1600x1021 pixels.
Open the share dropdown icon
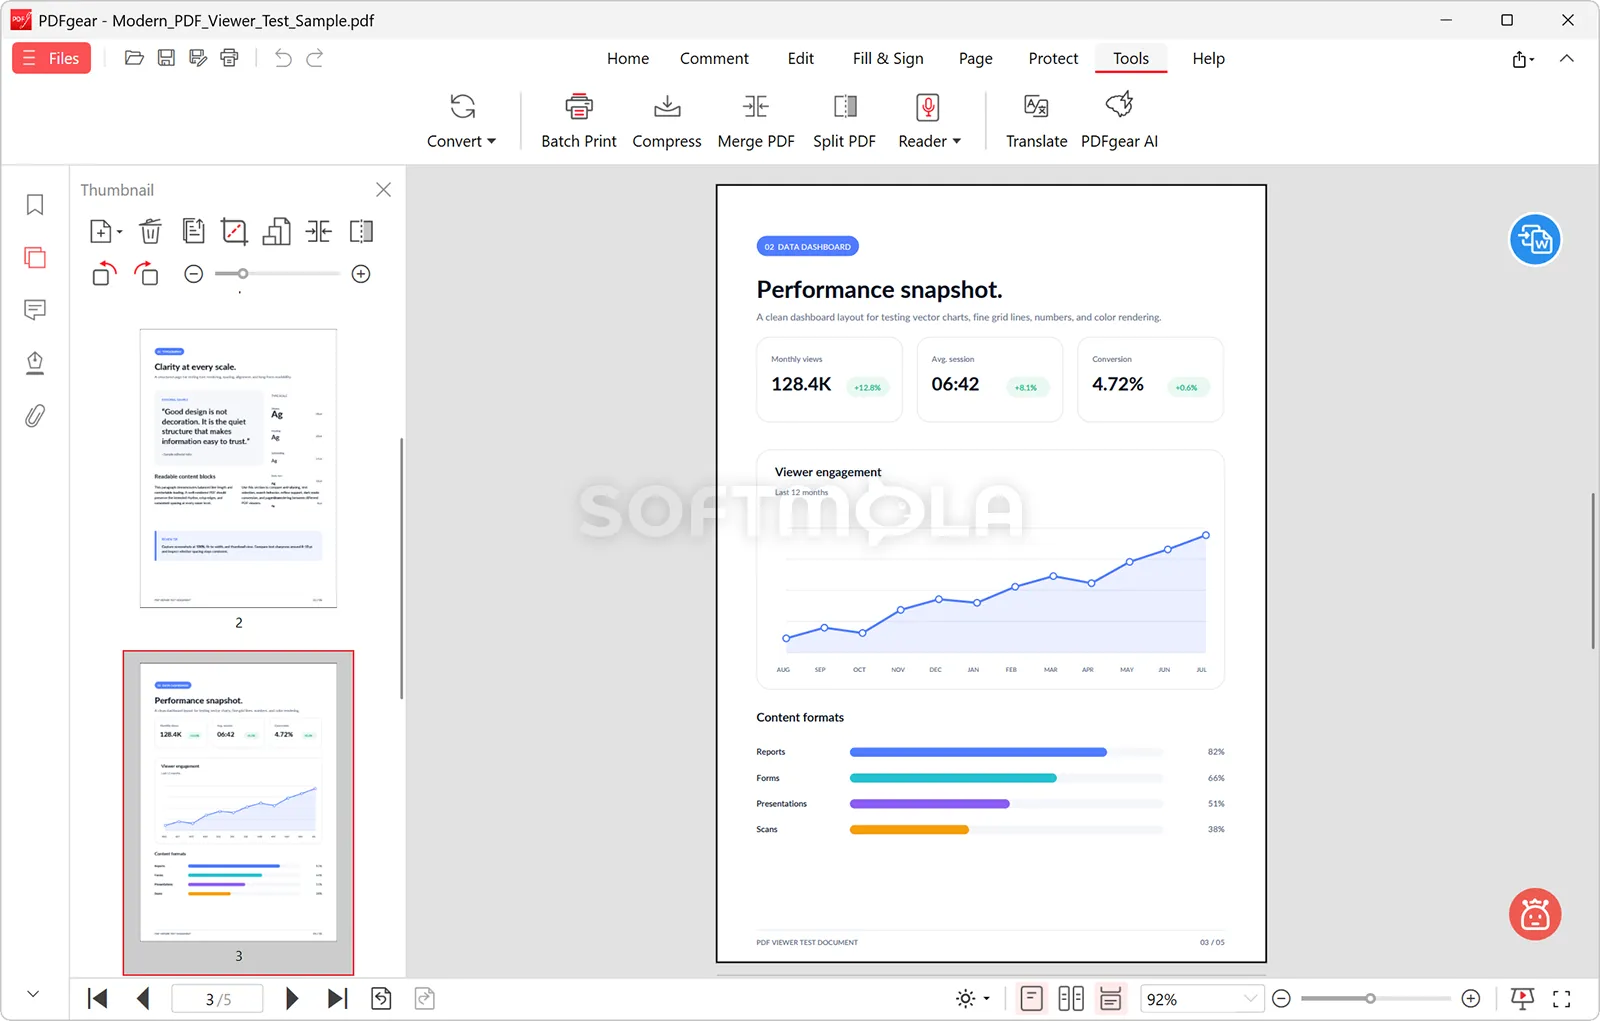click(x=1523, y=59)
